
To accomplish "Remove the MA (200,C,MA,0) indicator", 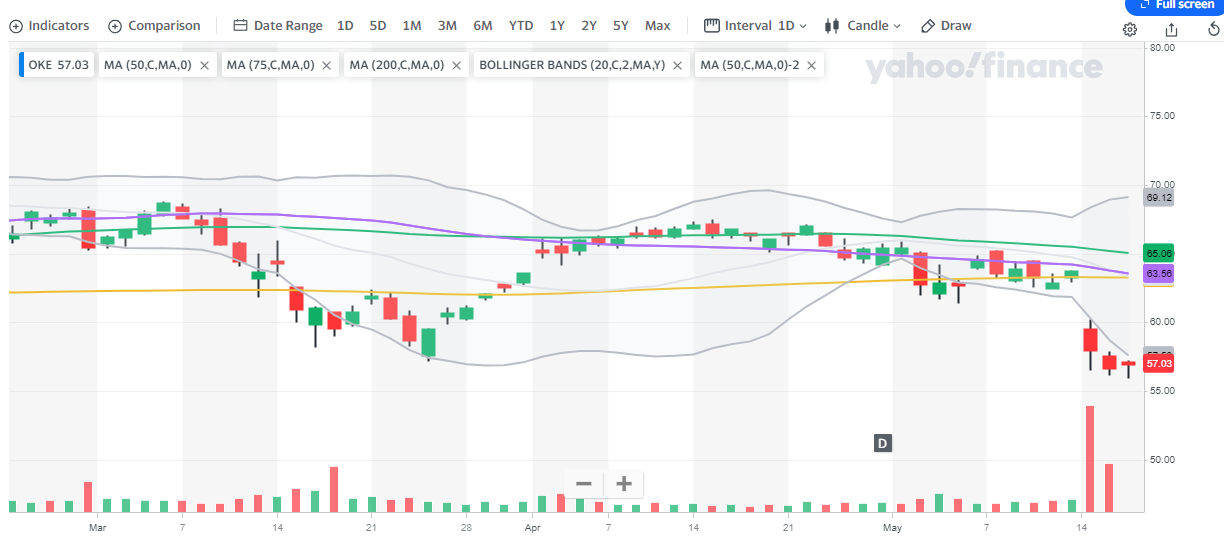I will pyautogui.click(x=456, y=65).
